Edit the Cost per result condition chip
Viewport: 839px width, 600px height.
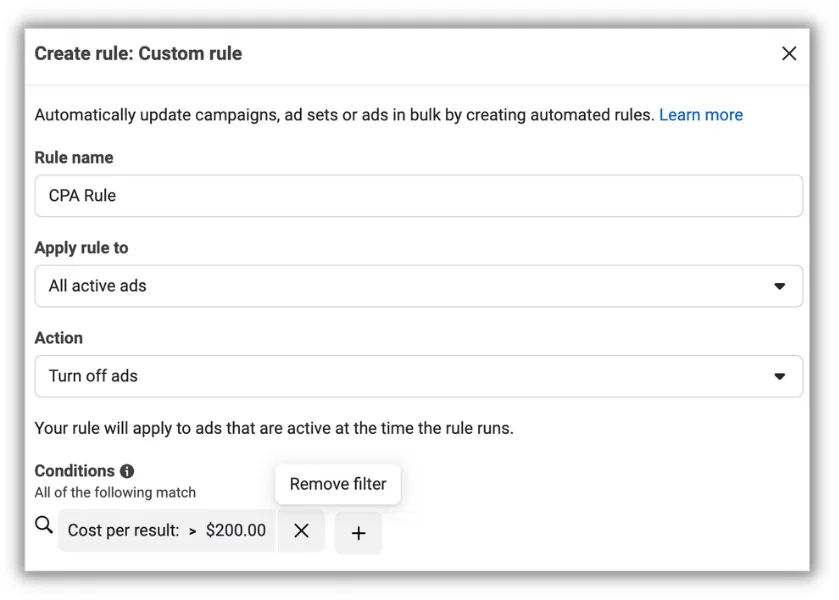coord(167,530)
